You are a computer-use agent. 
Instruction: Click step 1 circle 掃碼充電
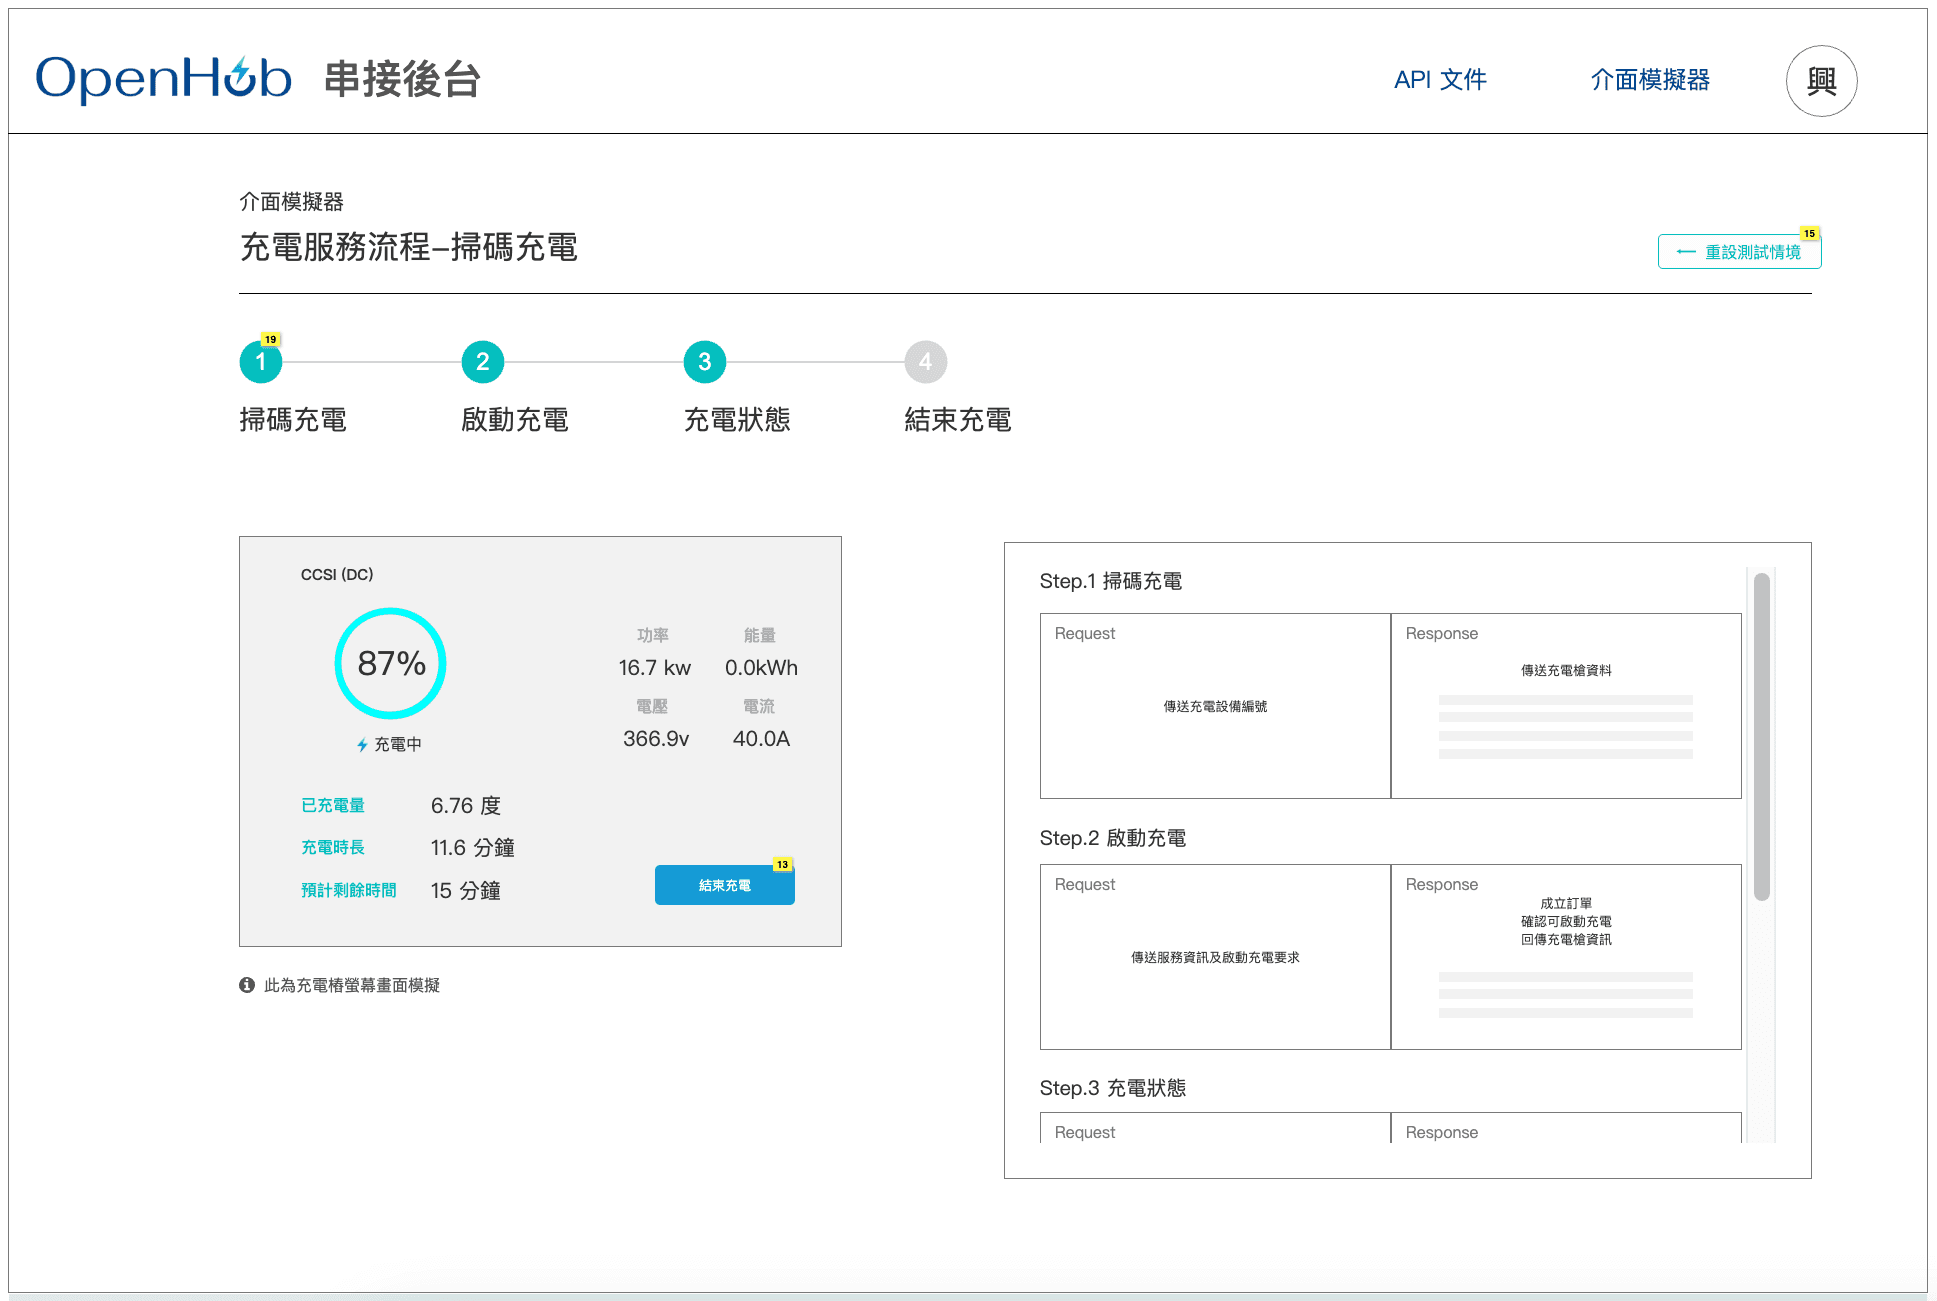[x=261, y=362]
